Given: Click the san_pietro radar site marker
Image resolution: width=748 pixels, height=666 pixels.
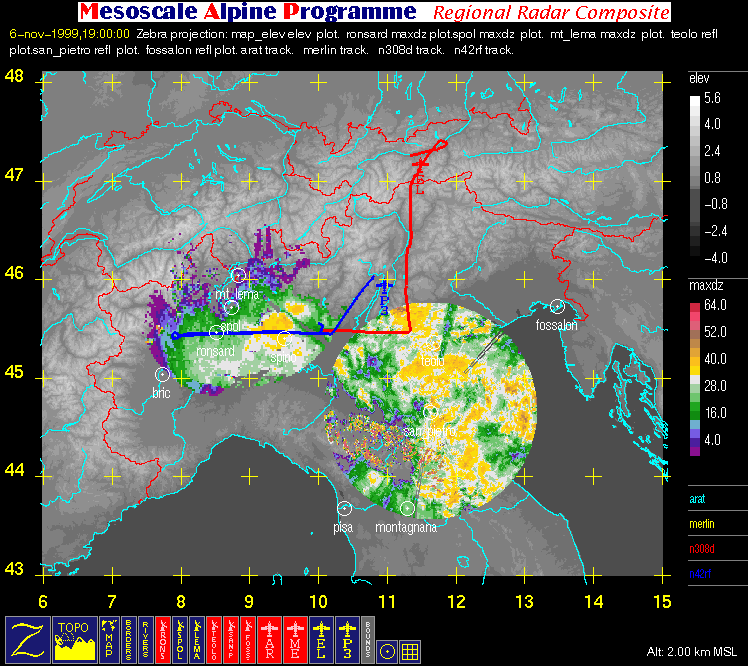Looking at the screenshot, I should pos(431,412).
